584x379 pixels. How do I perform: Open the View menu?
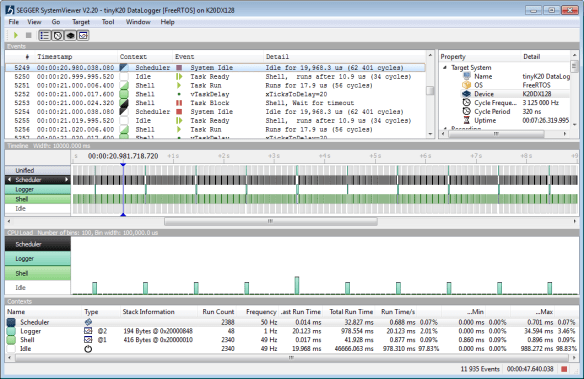coord(34,22)
